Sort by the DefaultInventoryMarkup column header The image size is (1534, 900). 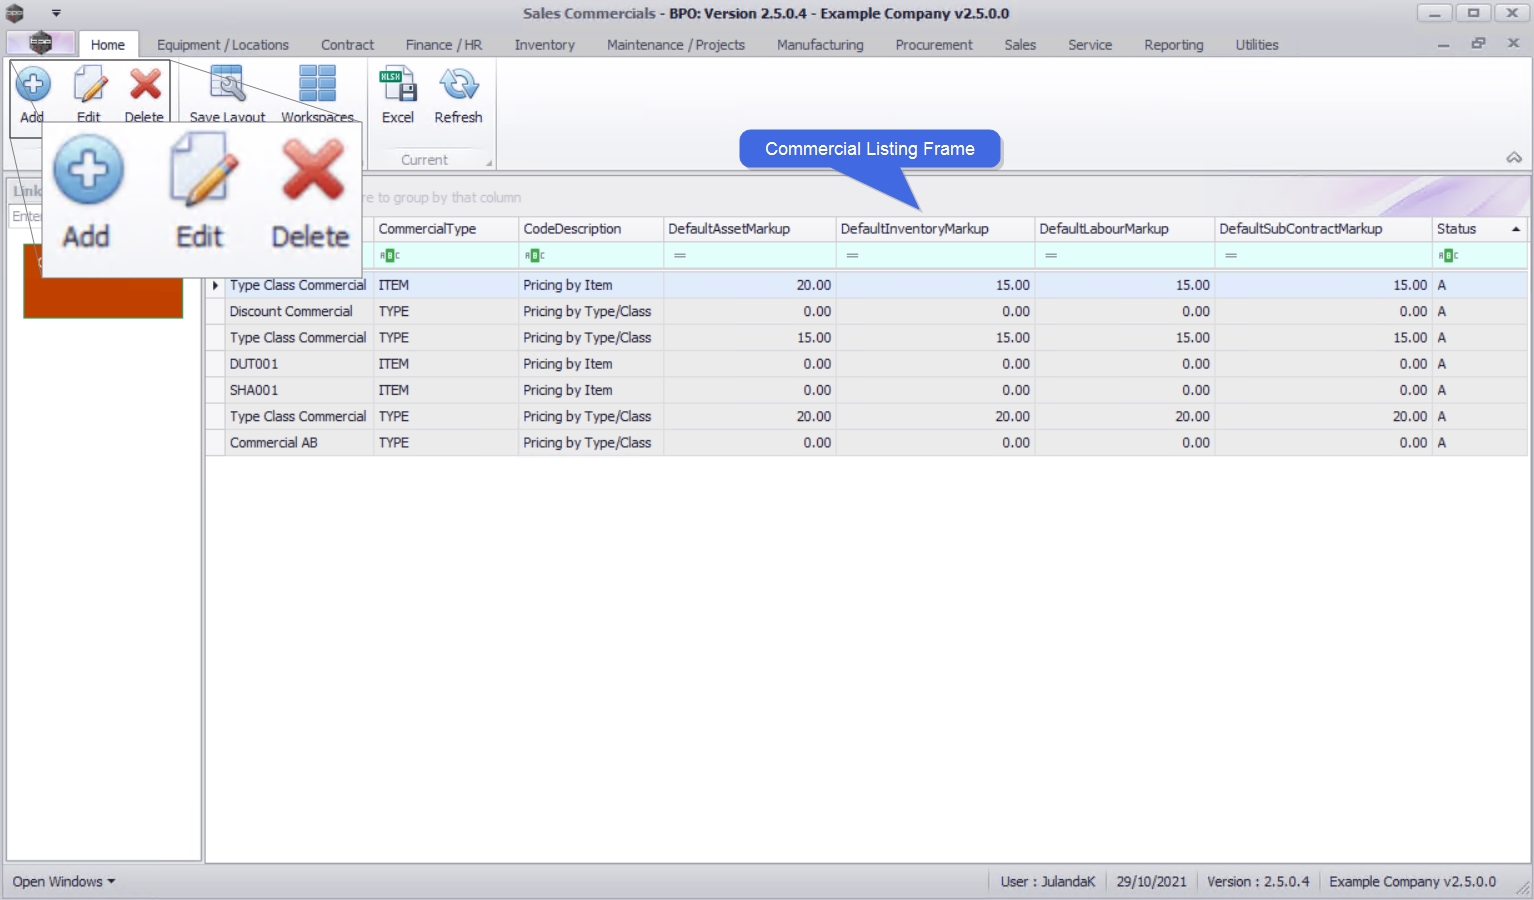tap(935, 229)
